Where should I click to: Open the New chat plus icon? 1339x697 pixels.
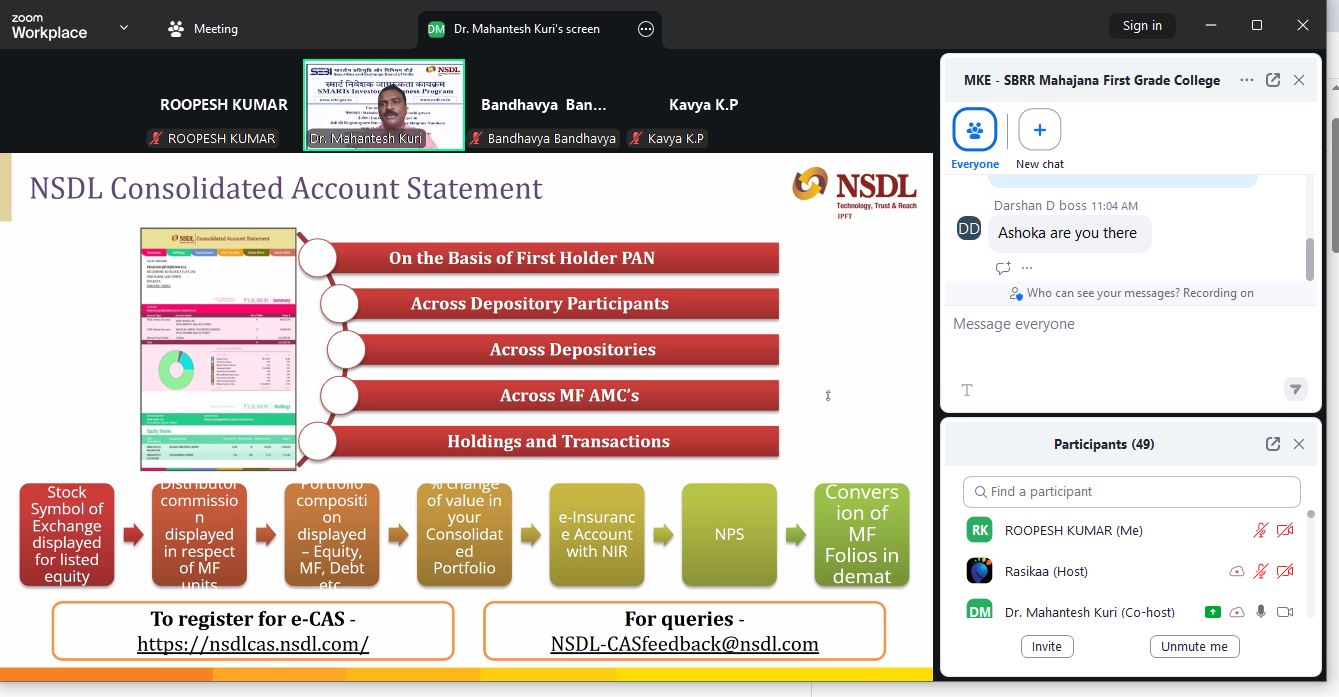1039,130
